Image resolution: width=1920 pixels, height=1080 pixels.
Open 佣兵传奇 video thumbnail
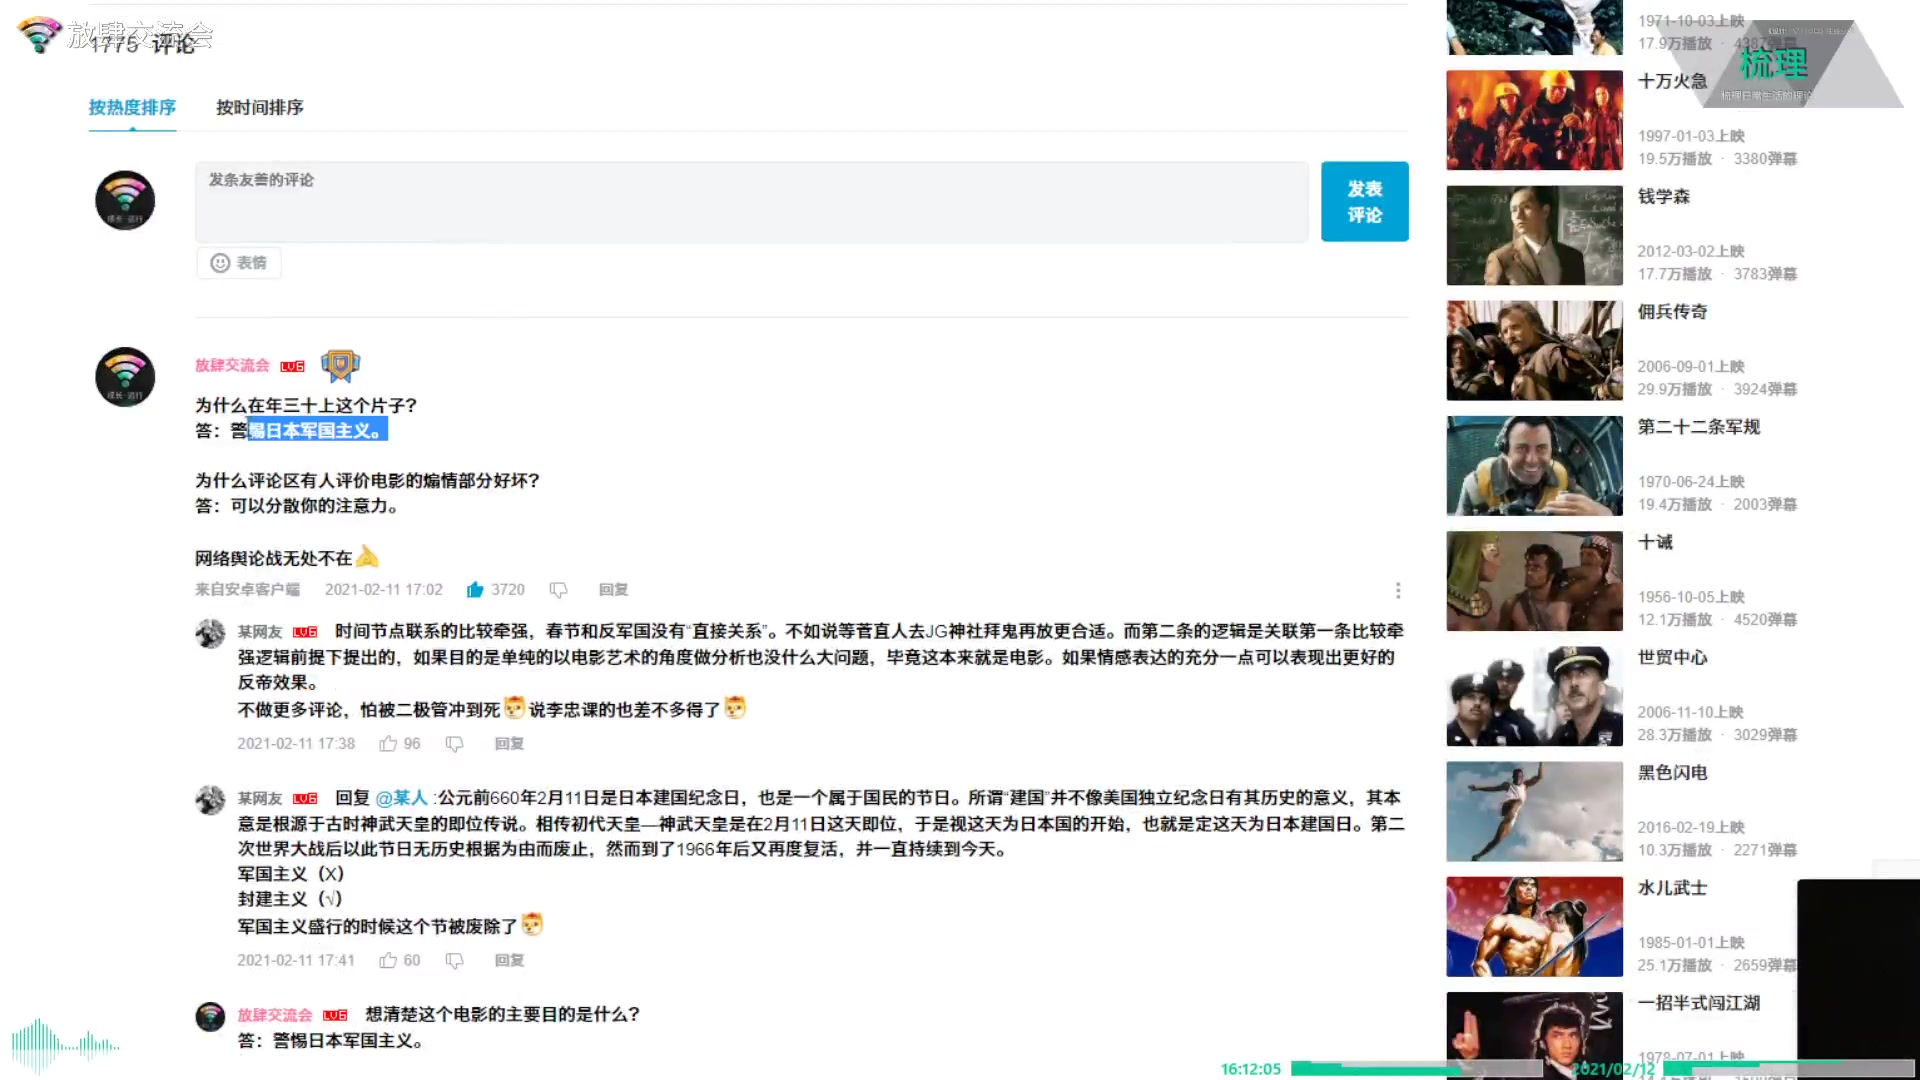point(1534,350)
